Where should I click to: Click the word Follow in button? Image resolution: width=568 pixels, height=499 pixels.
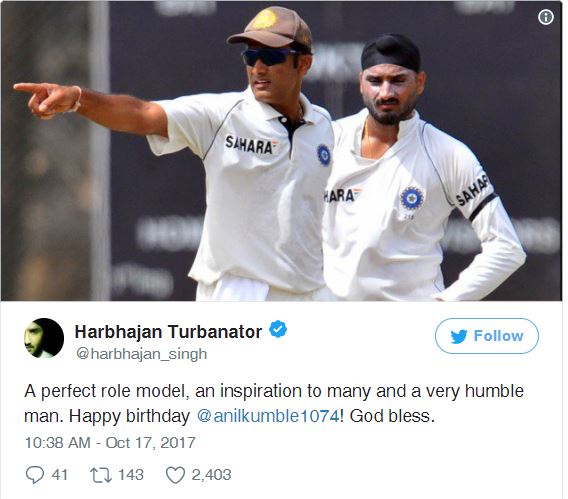click(498, 336)
